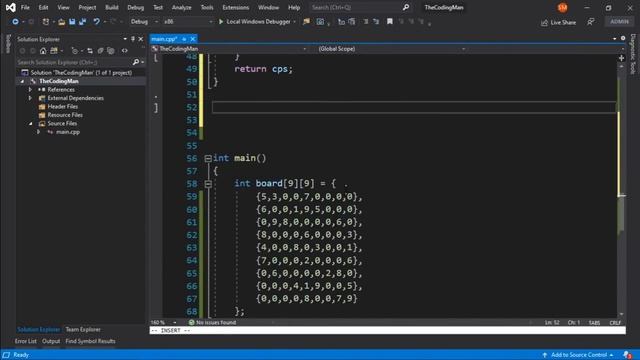Viewport: 640px width, 360px height.
Task: Click the search magnifier icon in title bar
Action: pyautogui.click(x=406, y=7)
